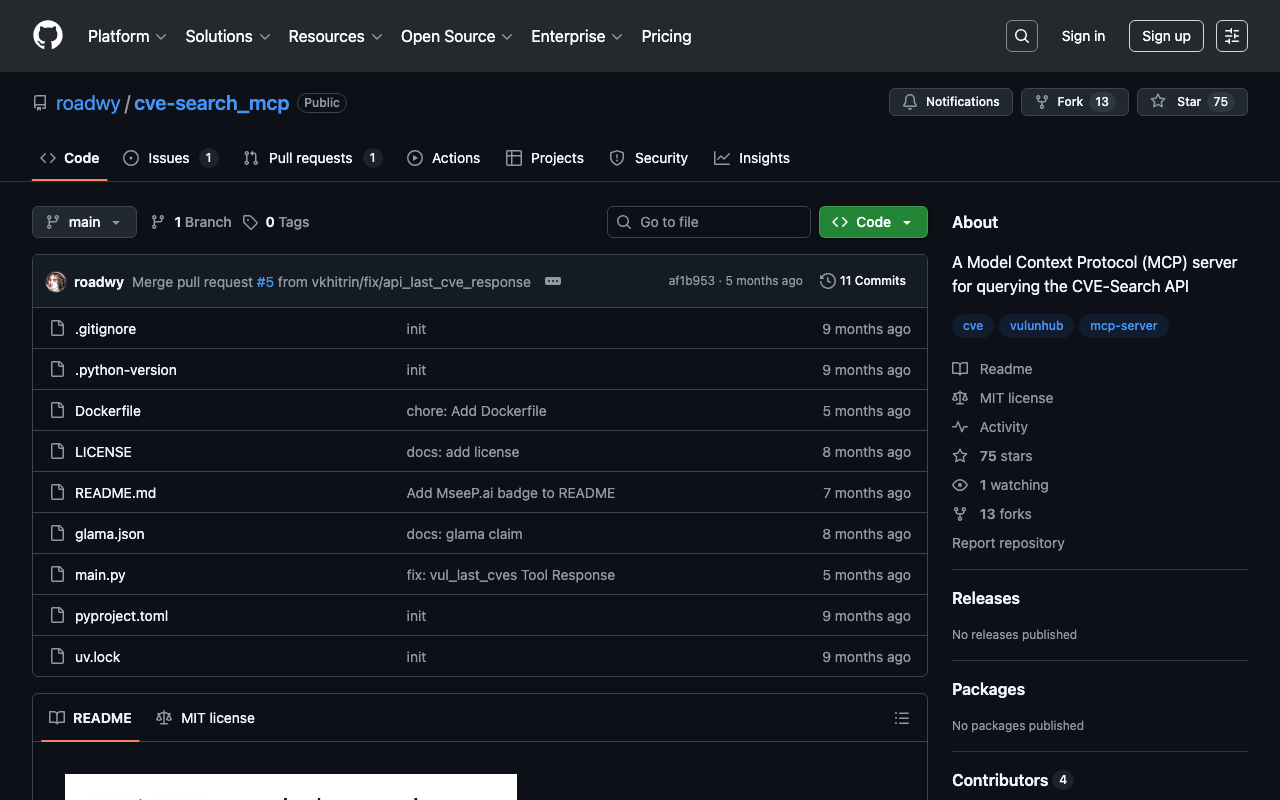Open the main branch dropdown
Screen dimensions: 1280x800
(84, 222)
